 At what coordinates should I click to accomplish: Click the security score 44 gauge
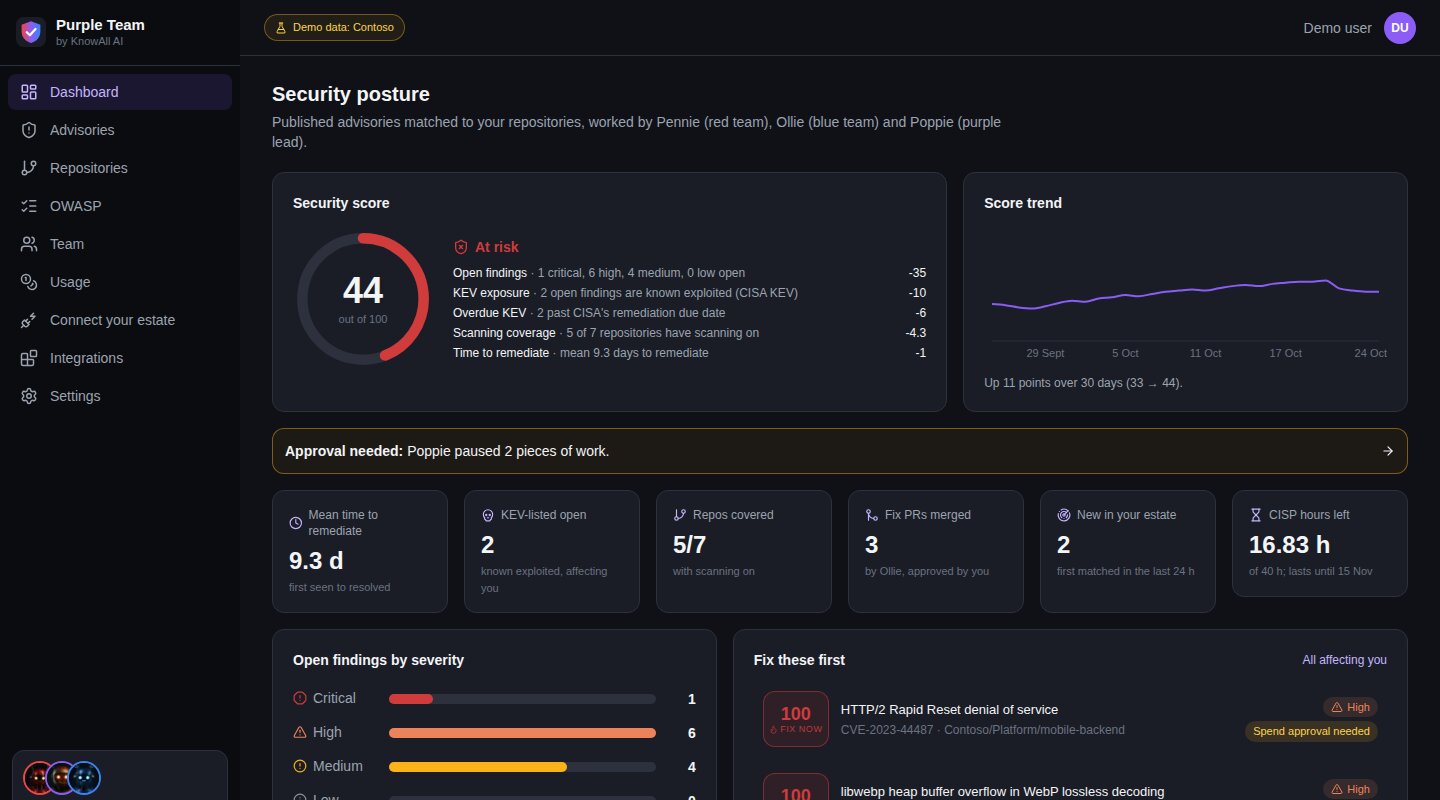[363, 298]
